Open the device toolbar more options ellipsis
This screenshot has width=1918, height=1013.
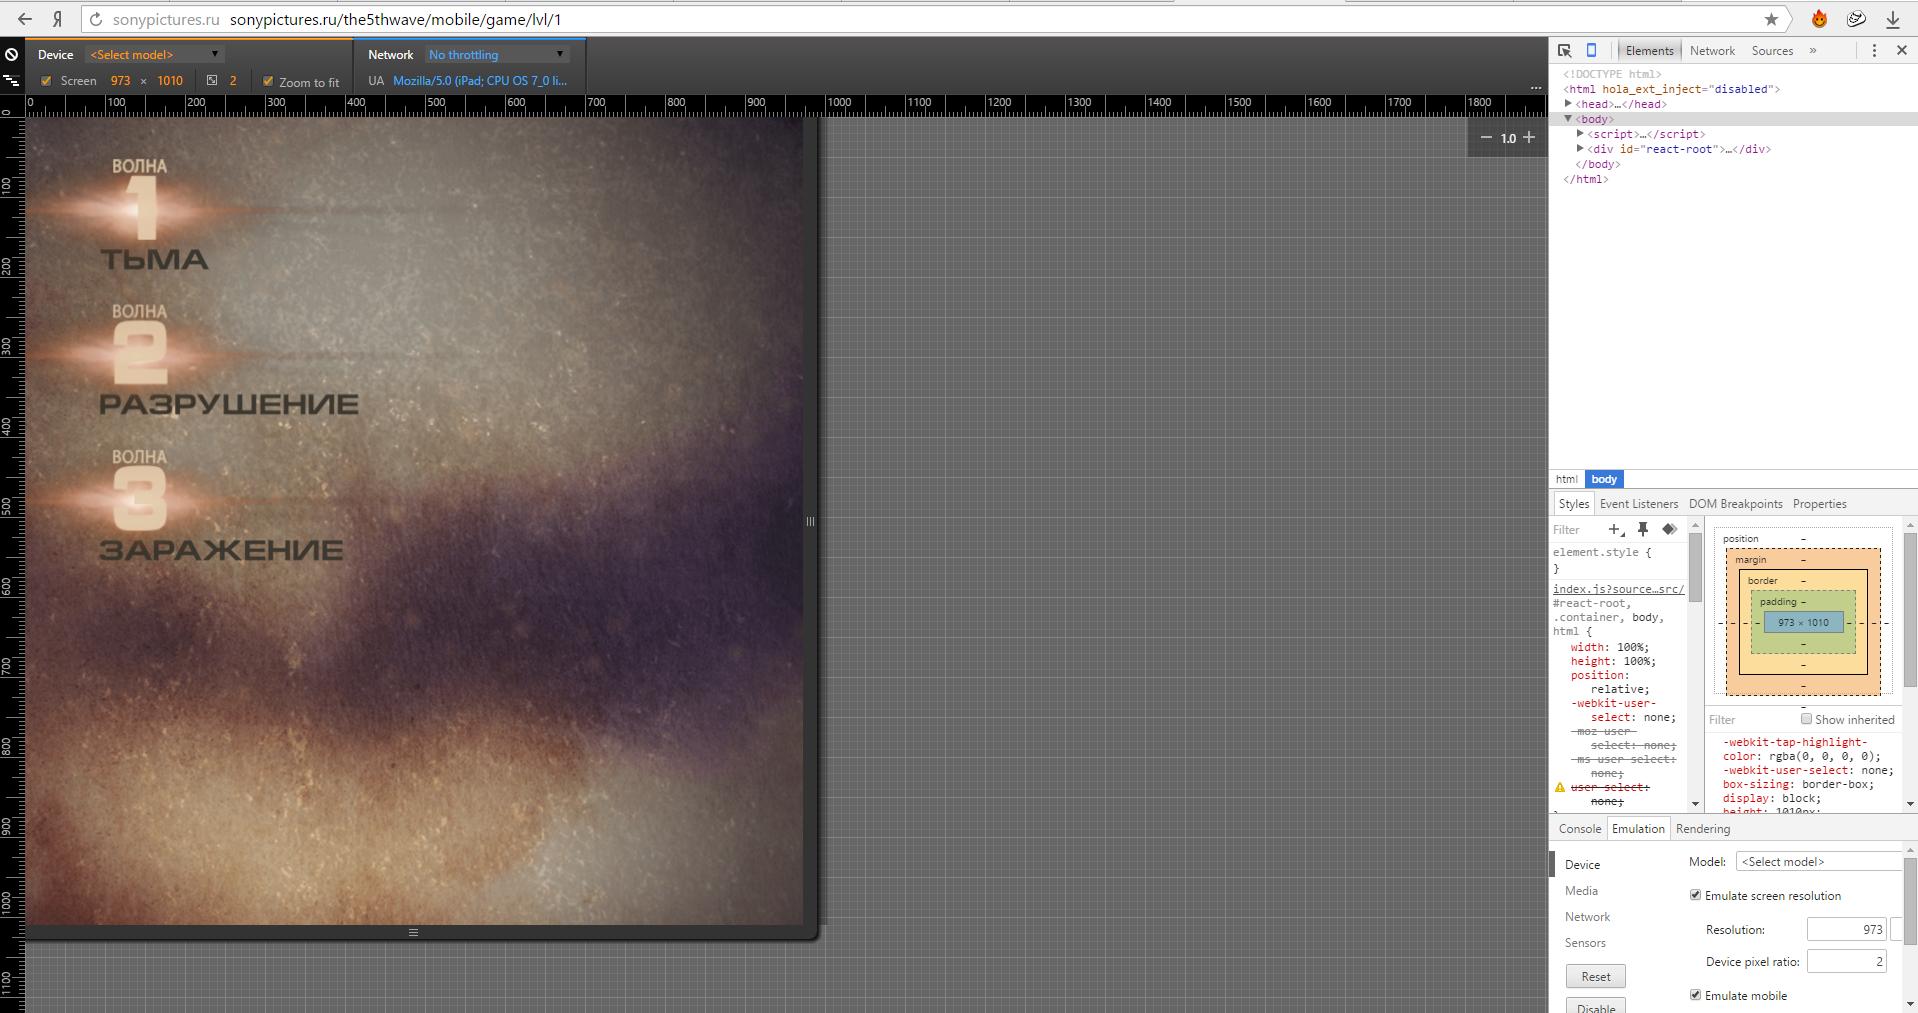point(1536,87)
